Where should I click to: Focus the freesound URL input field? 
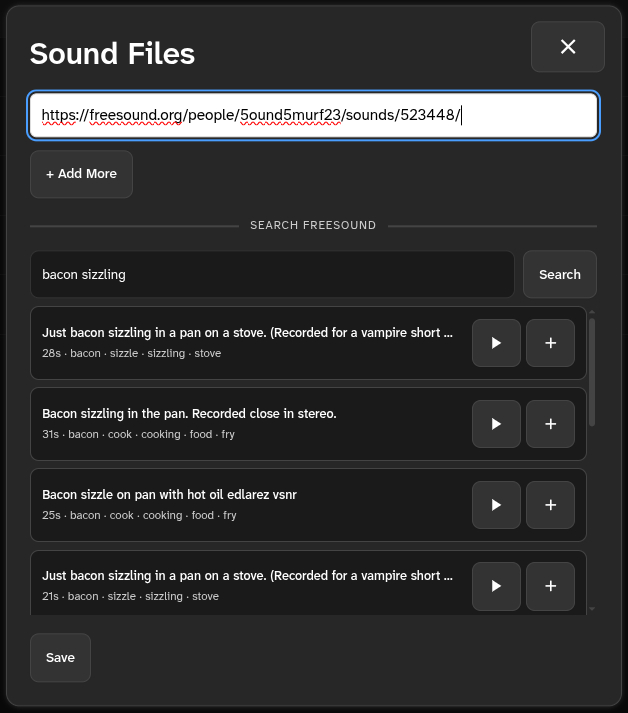tap(314, 115)
